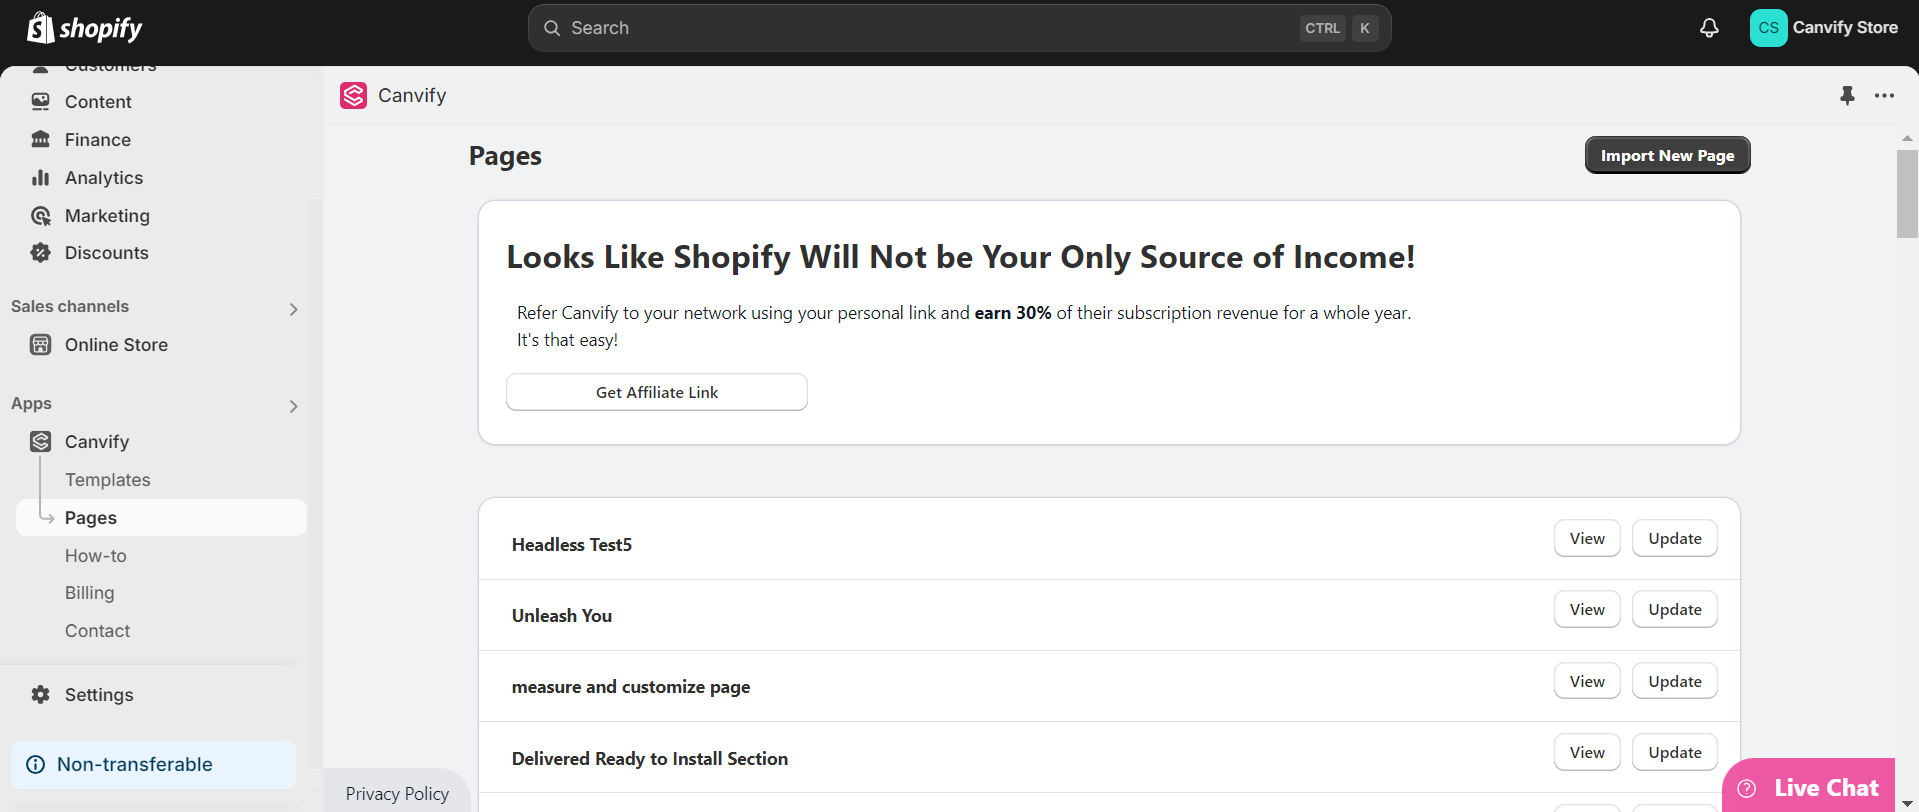Click the Marketing target icon
1919x812 pixels.
coord(40,216)
